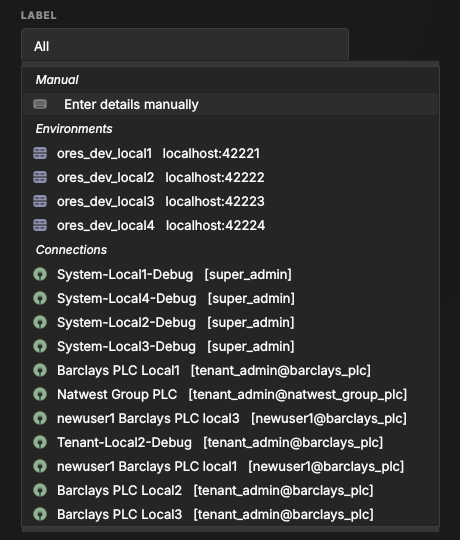
Task: Click the keyboard icon beside Enter details manually
Action: click(x=40, y=104)
